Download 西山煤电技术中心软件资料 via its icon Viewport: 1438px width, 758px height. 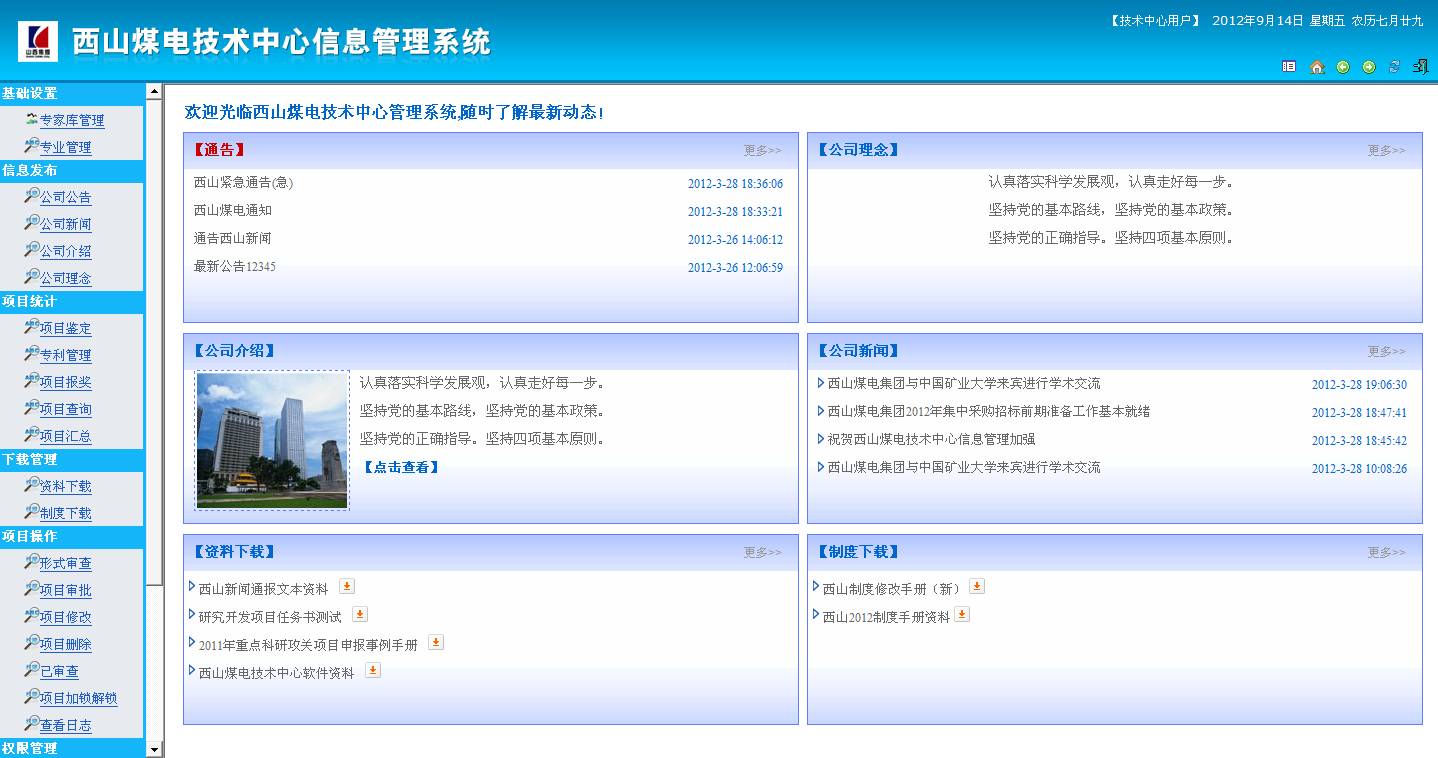tap(373, 670)
